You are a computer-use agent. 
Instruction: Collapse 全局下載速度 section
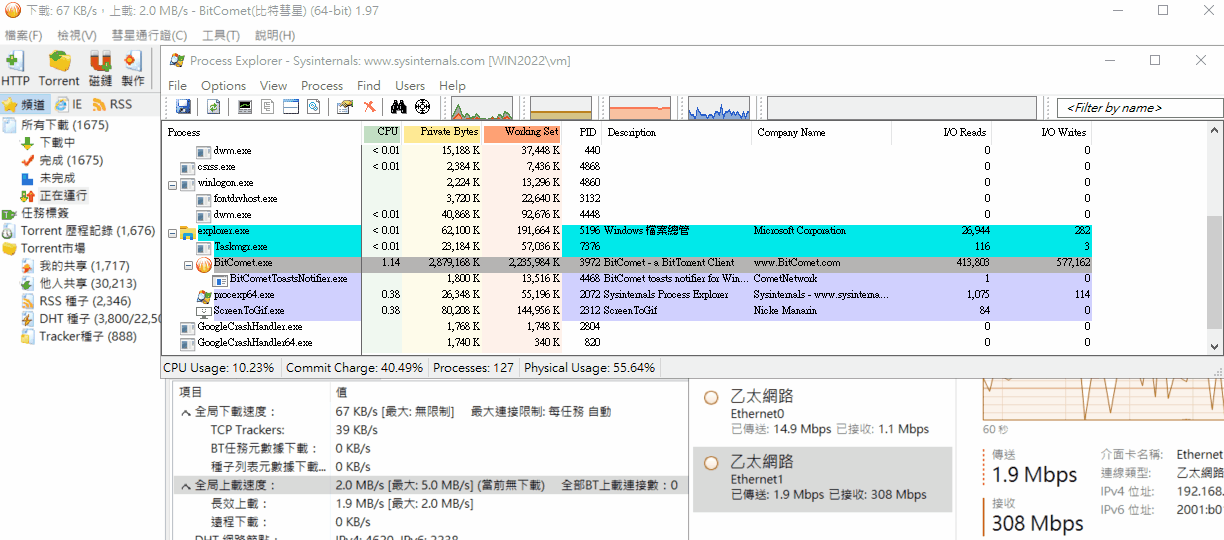185,412
